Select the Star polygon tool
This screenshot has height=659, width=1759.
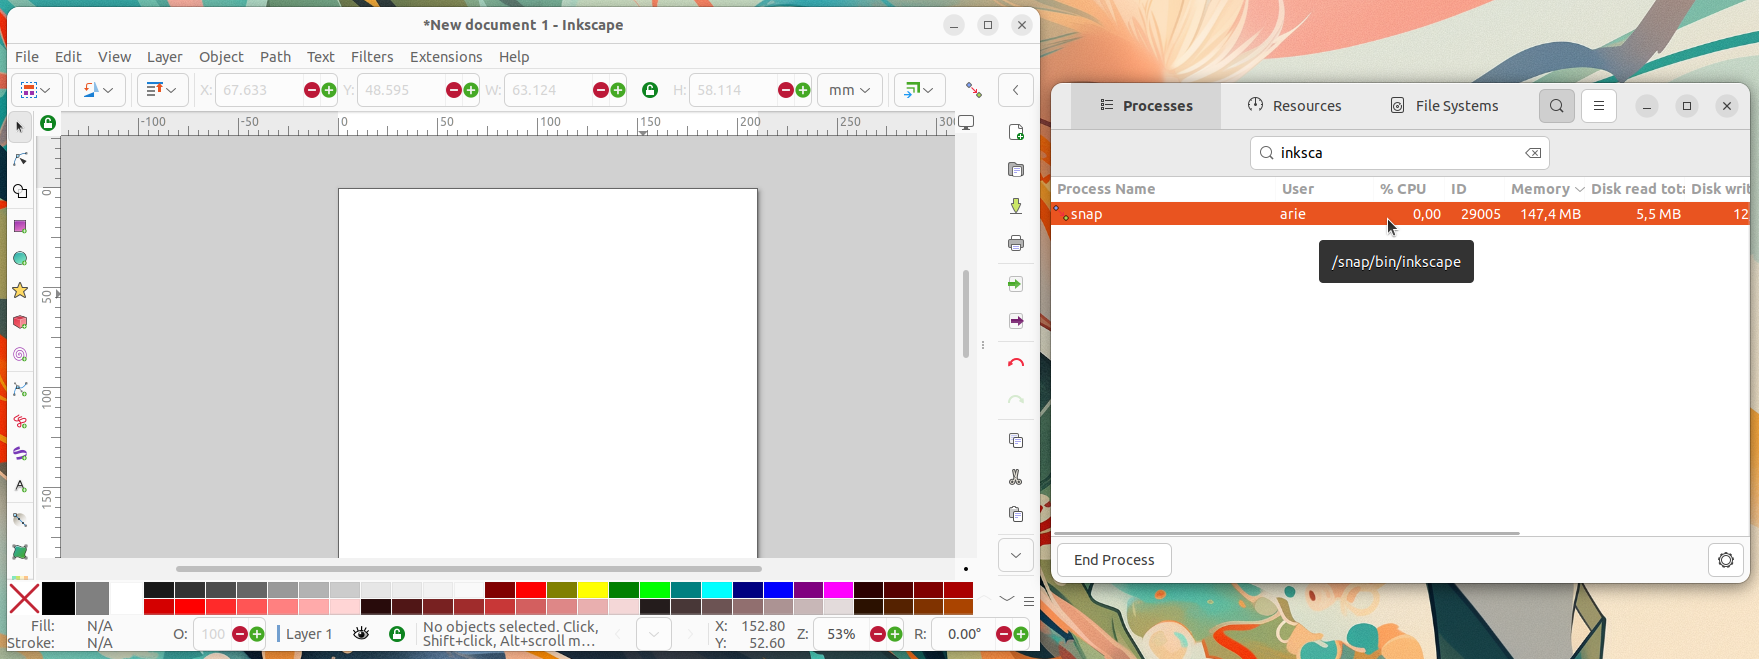tap(20, 291)
